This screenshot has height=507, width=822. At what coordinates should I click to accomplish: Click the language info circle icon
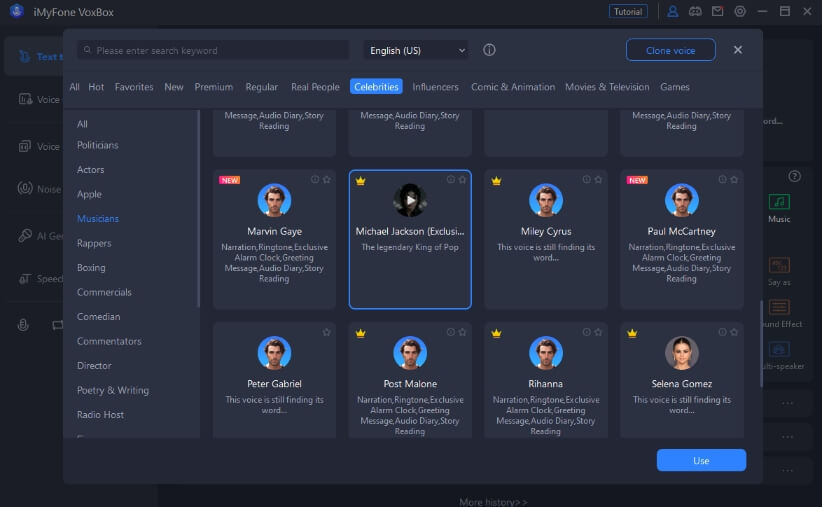tap(489, 50)
